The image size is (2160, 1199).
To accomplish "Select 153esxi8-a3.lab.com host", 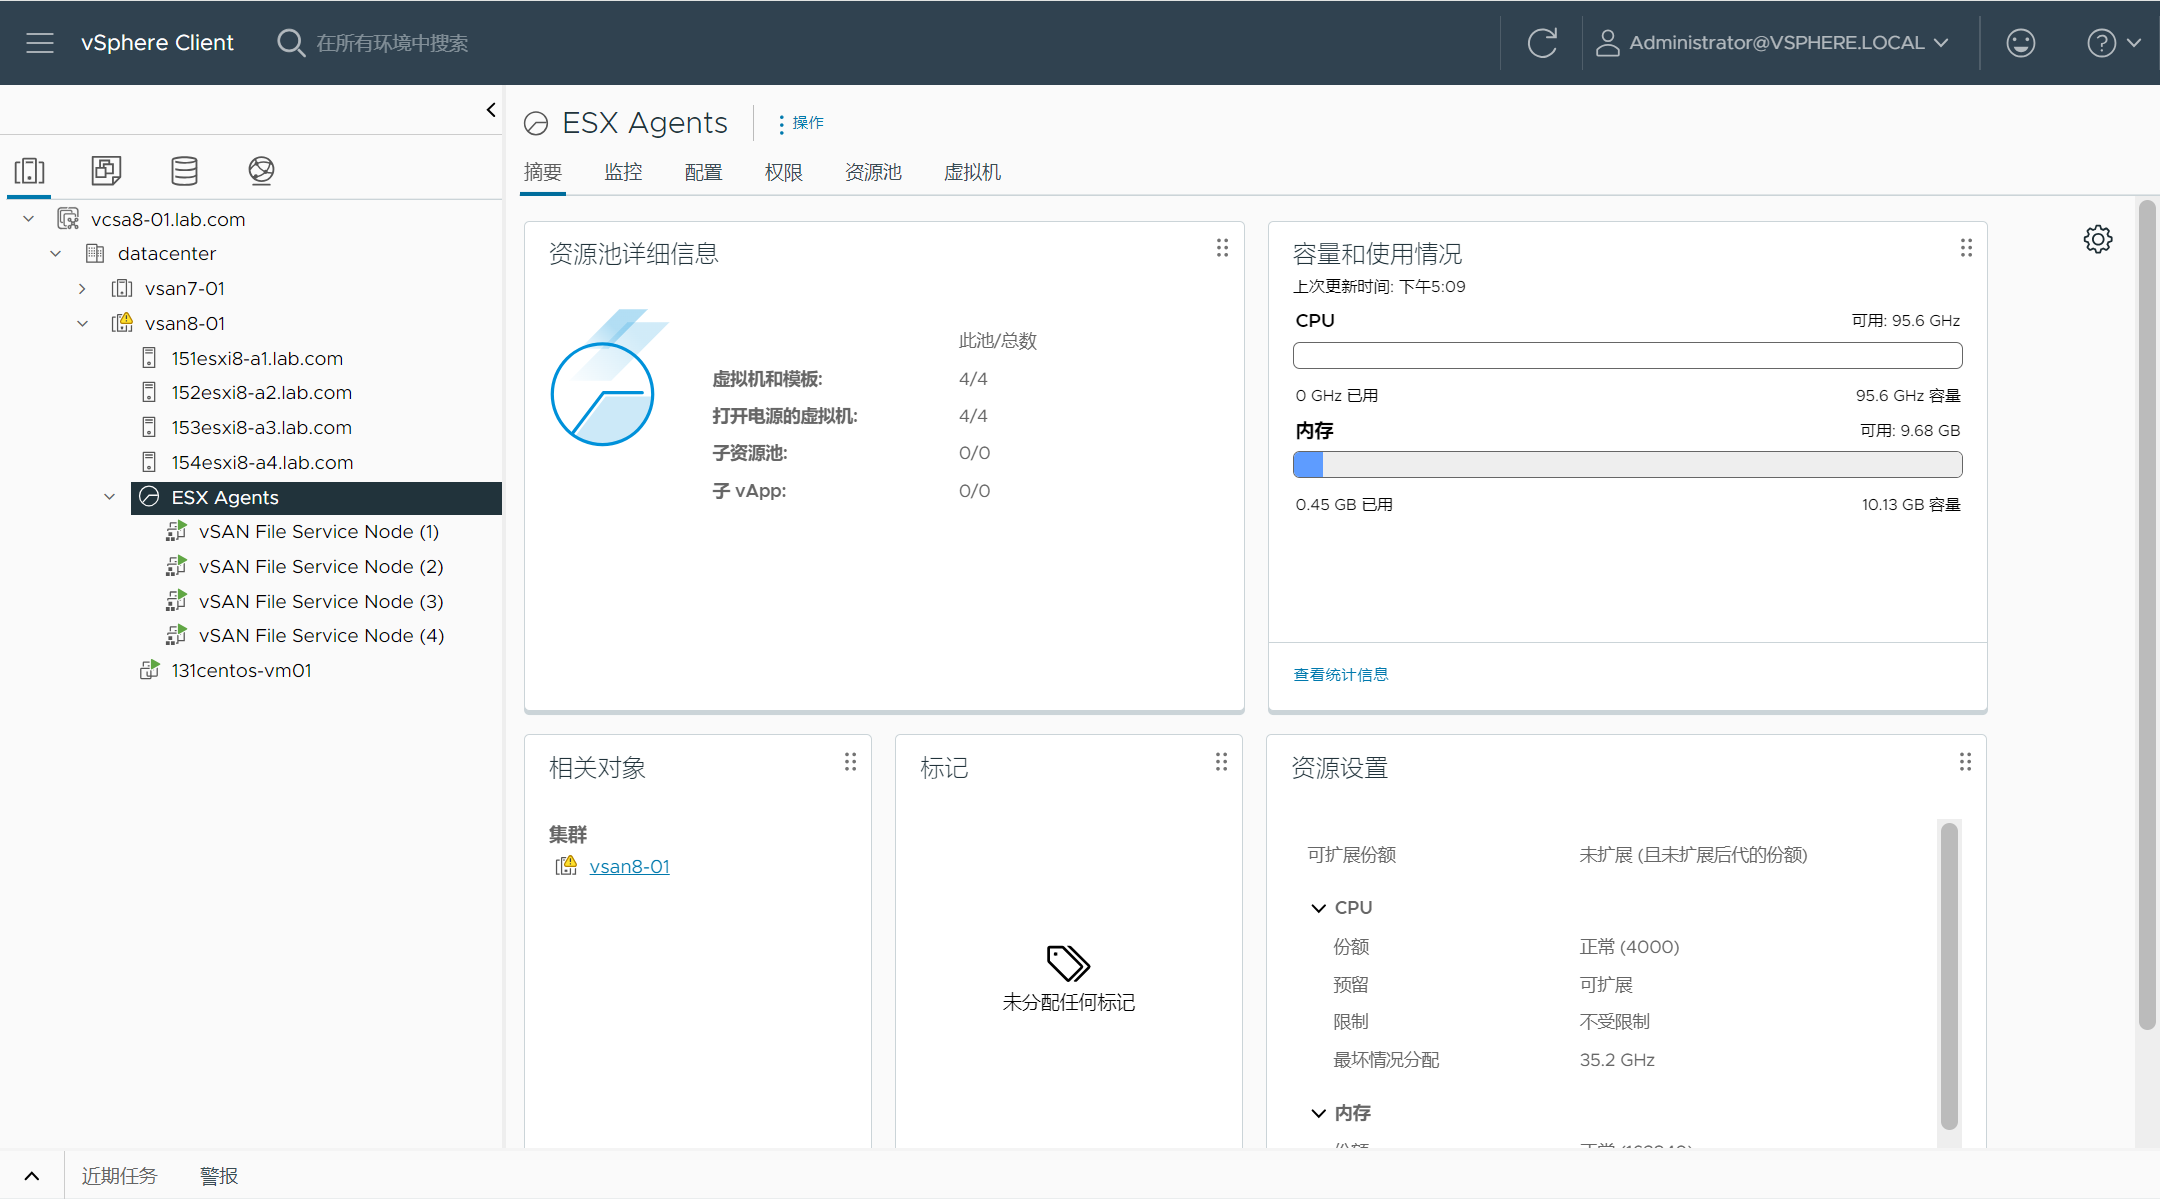I will (261, 428).
